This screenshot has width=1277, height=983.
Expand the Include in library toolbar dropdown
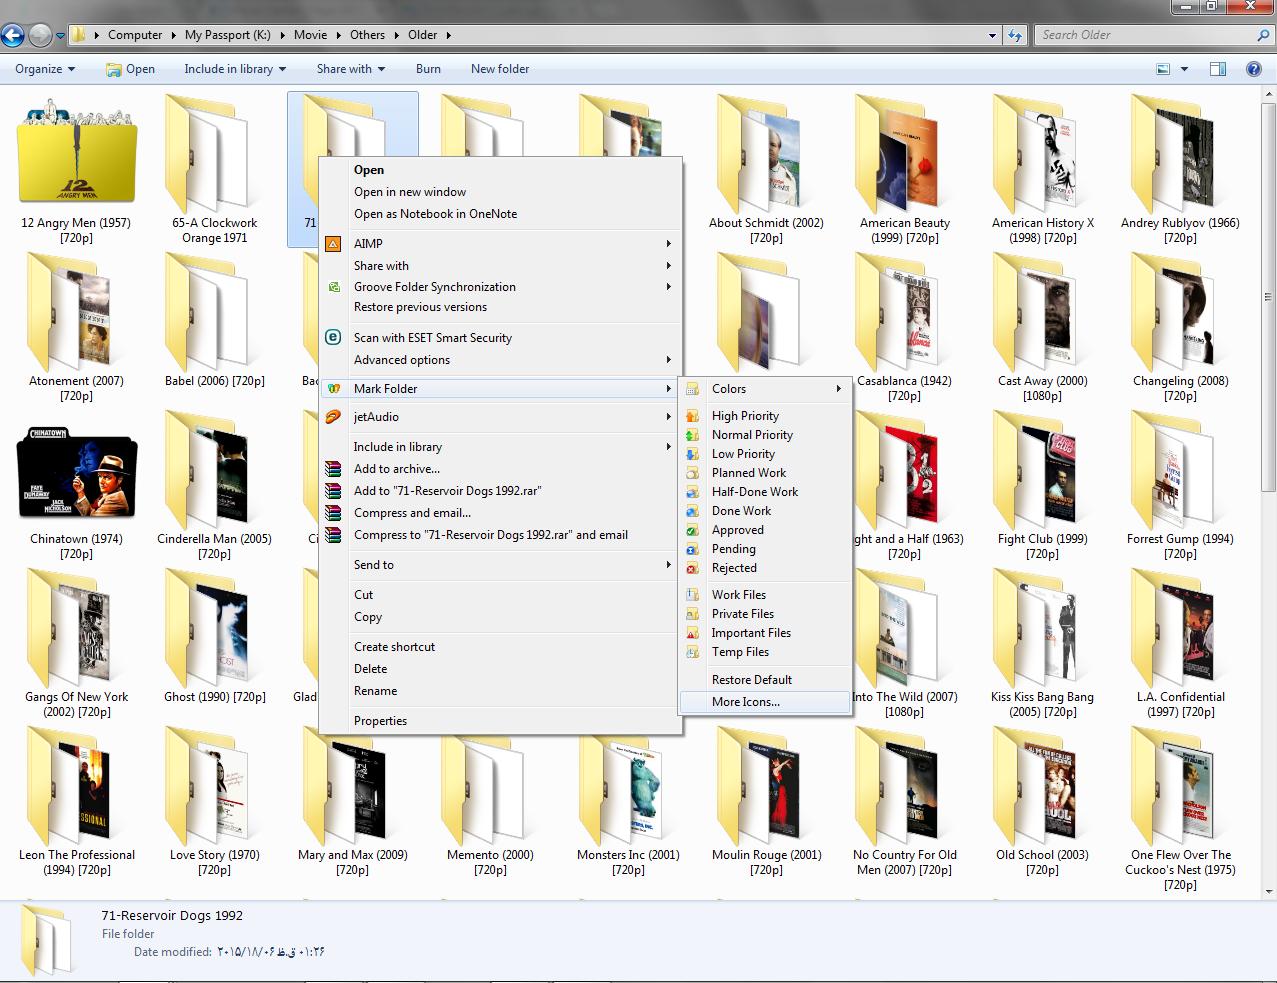pyautogui.click(x=235, y=69)
